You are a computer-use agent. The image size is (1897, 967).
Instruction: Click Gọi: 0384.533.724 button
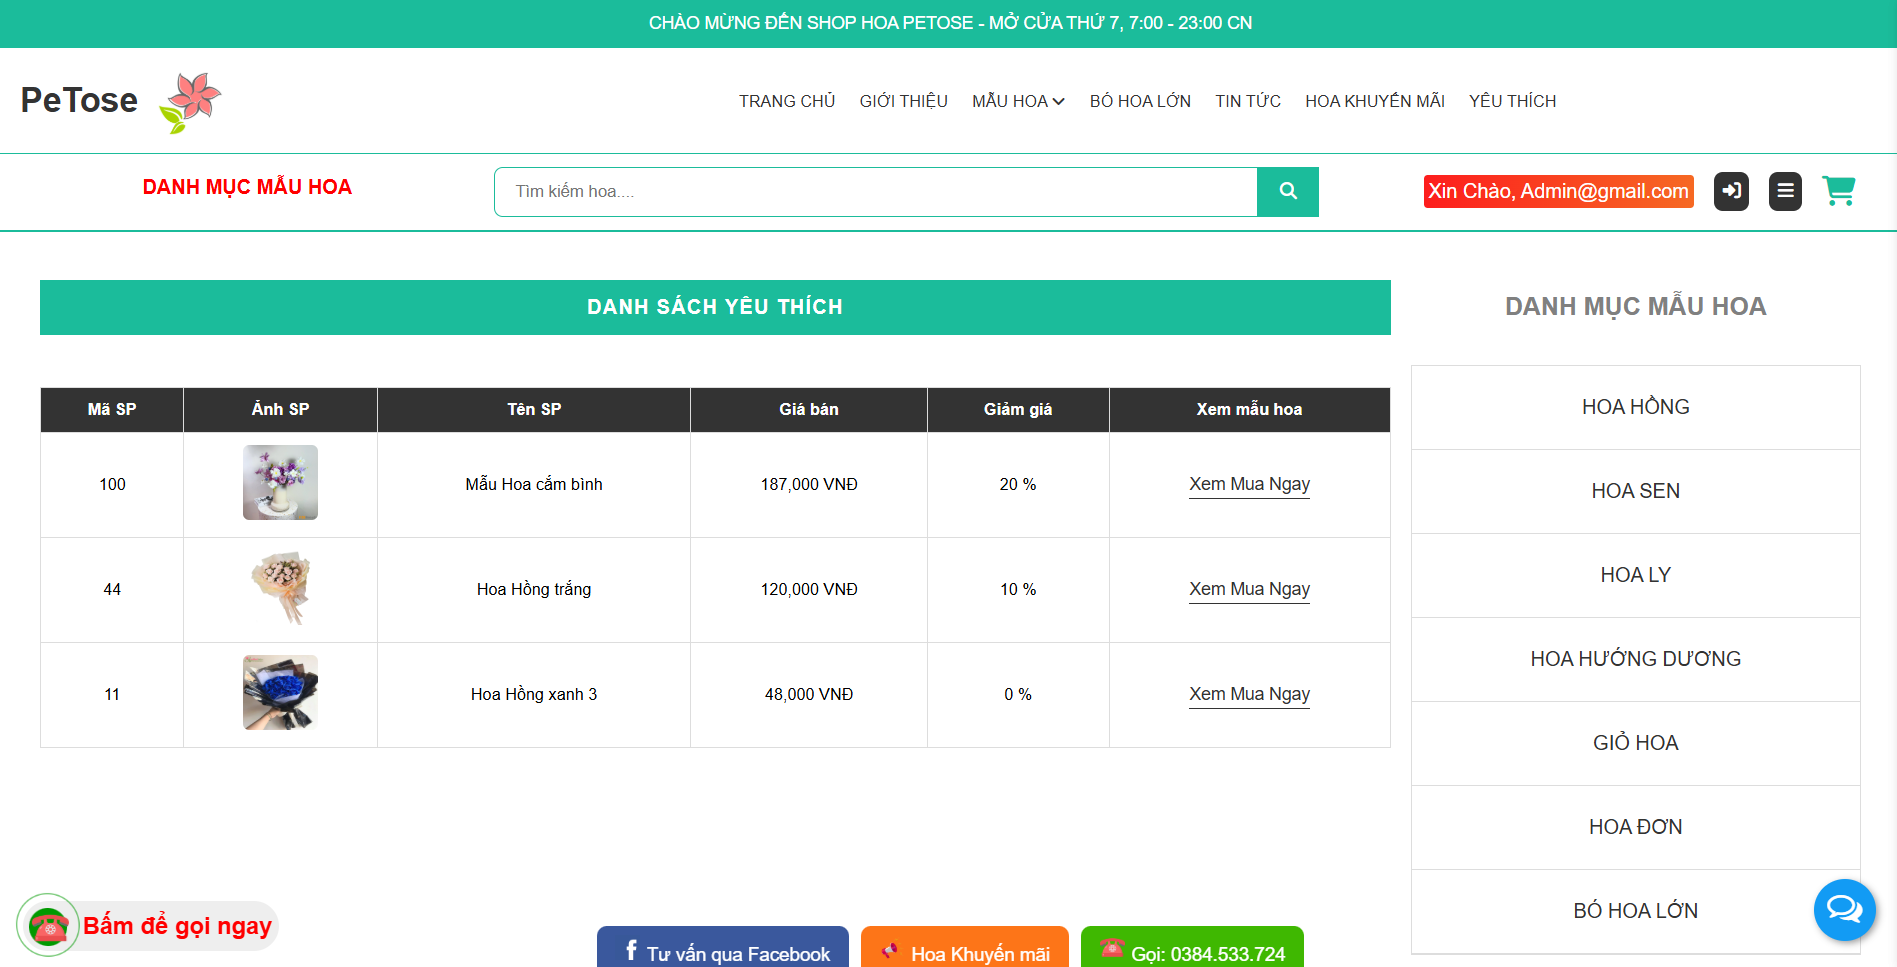[1192, 948]
